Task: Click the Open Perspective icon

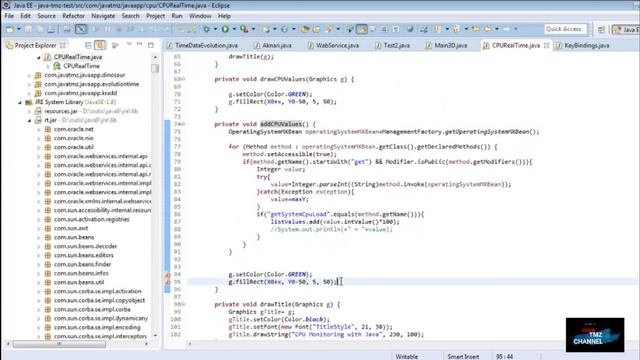Action: tap(601, 29)
